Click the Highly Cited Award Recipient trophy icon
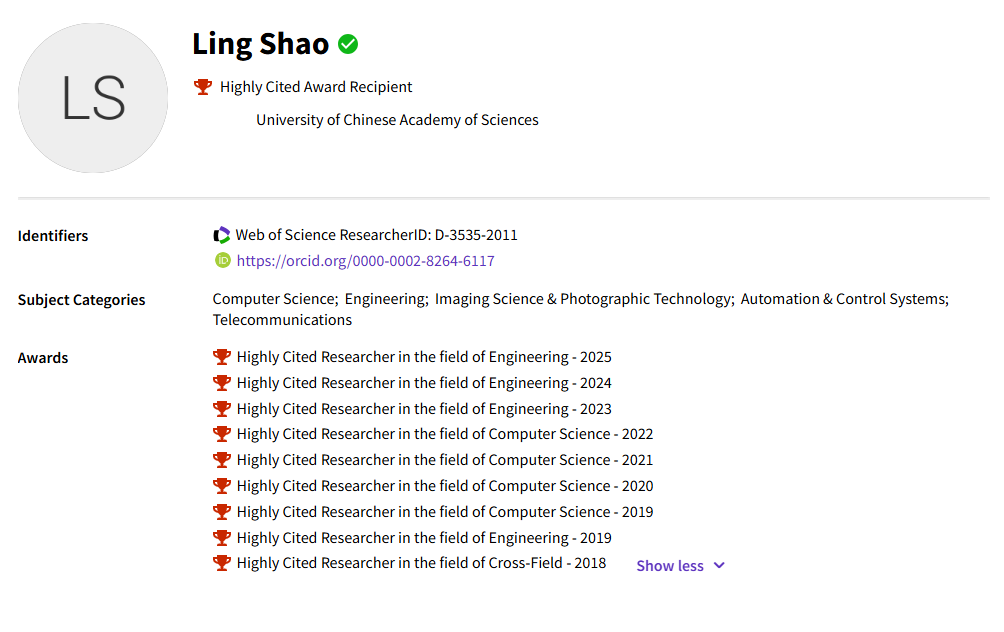The image size is (1004, 632). coord(203,87)
